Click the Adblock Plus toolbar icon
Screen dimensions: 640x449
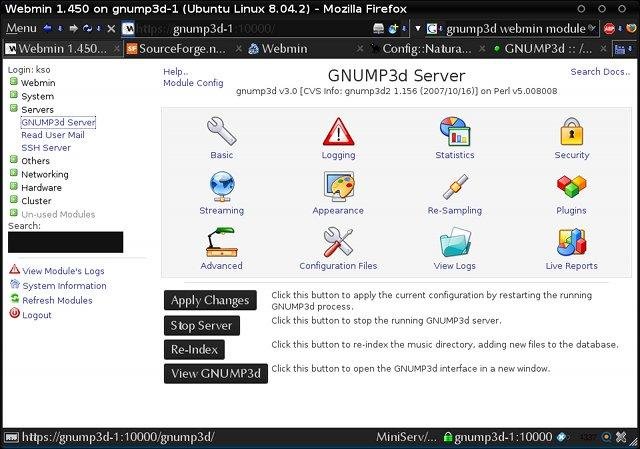609,29
